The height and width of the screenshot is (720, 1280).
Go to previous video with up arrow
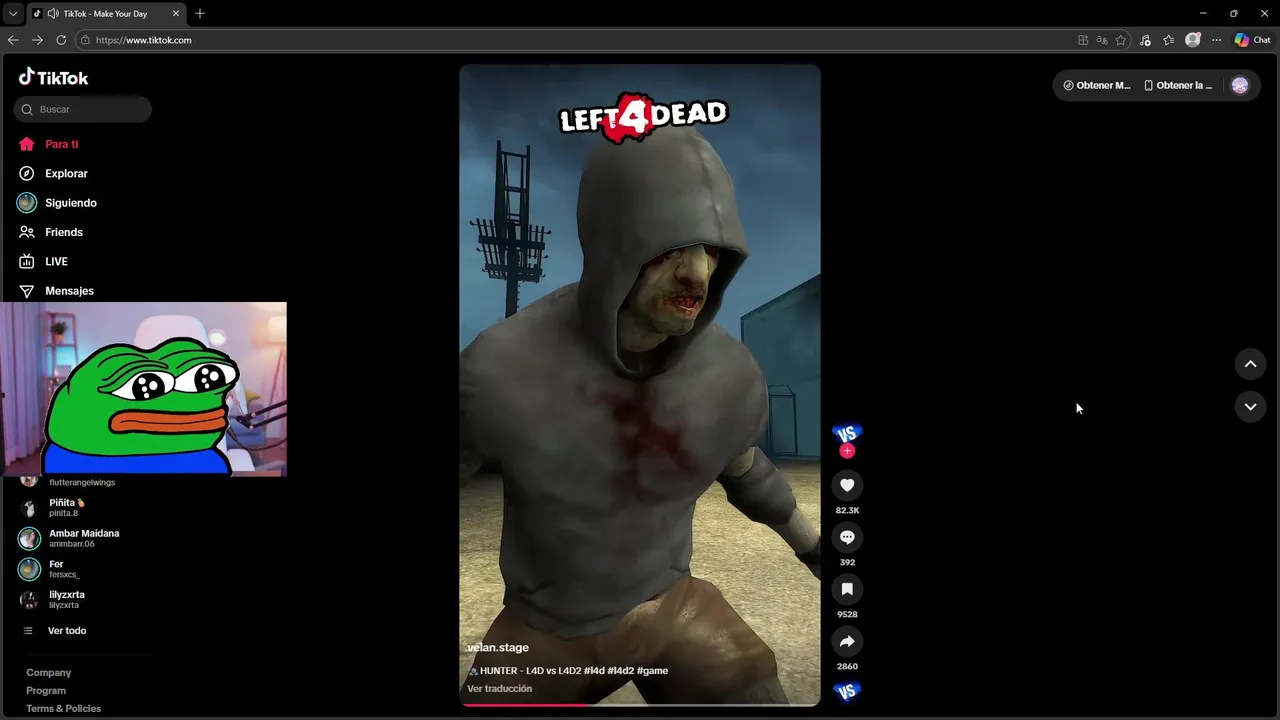[1250, 364]
